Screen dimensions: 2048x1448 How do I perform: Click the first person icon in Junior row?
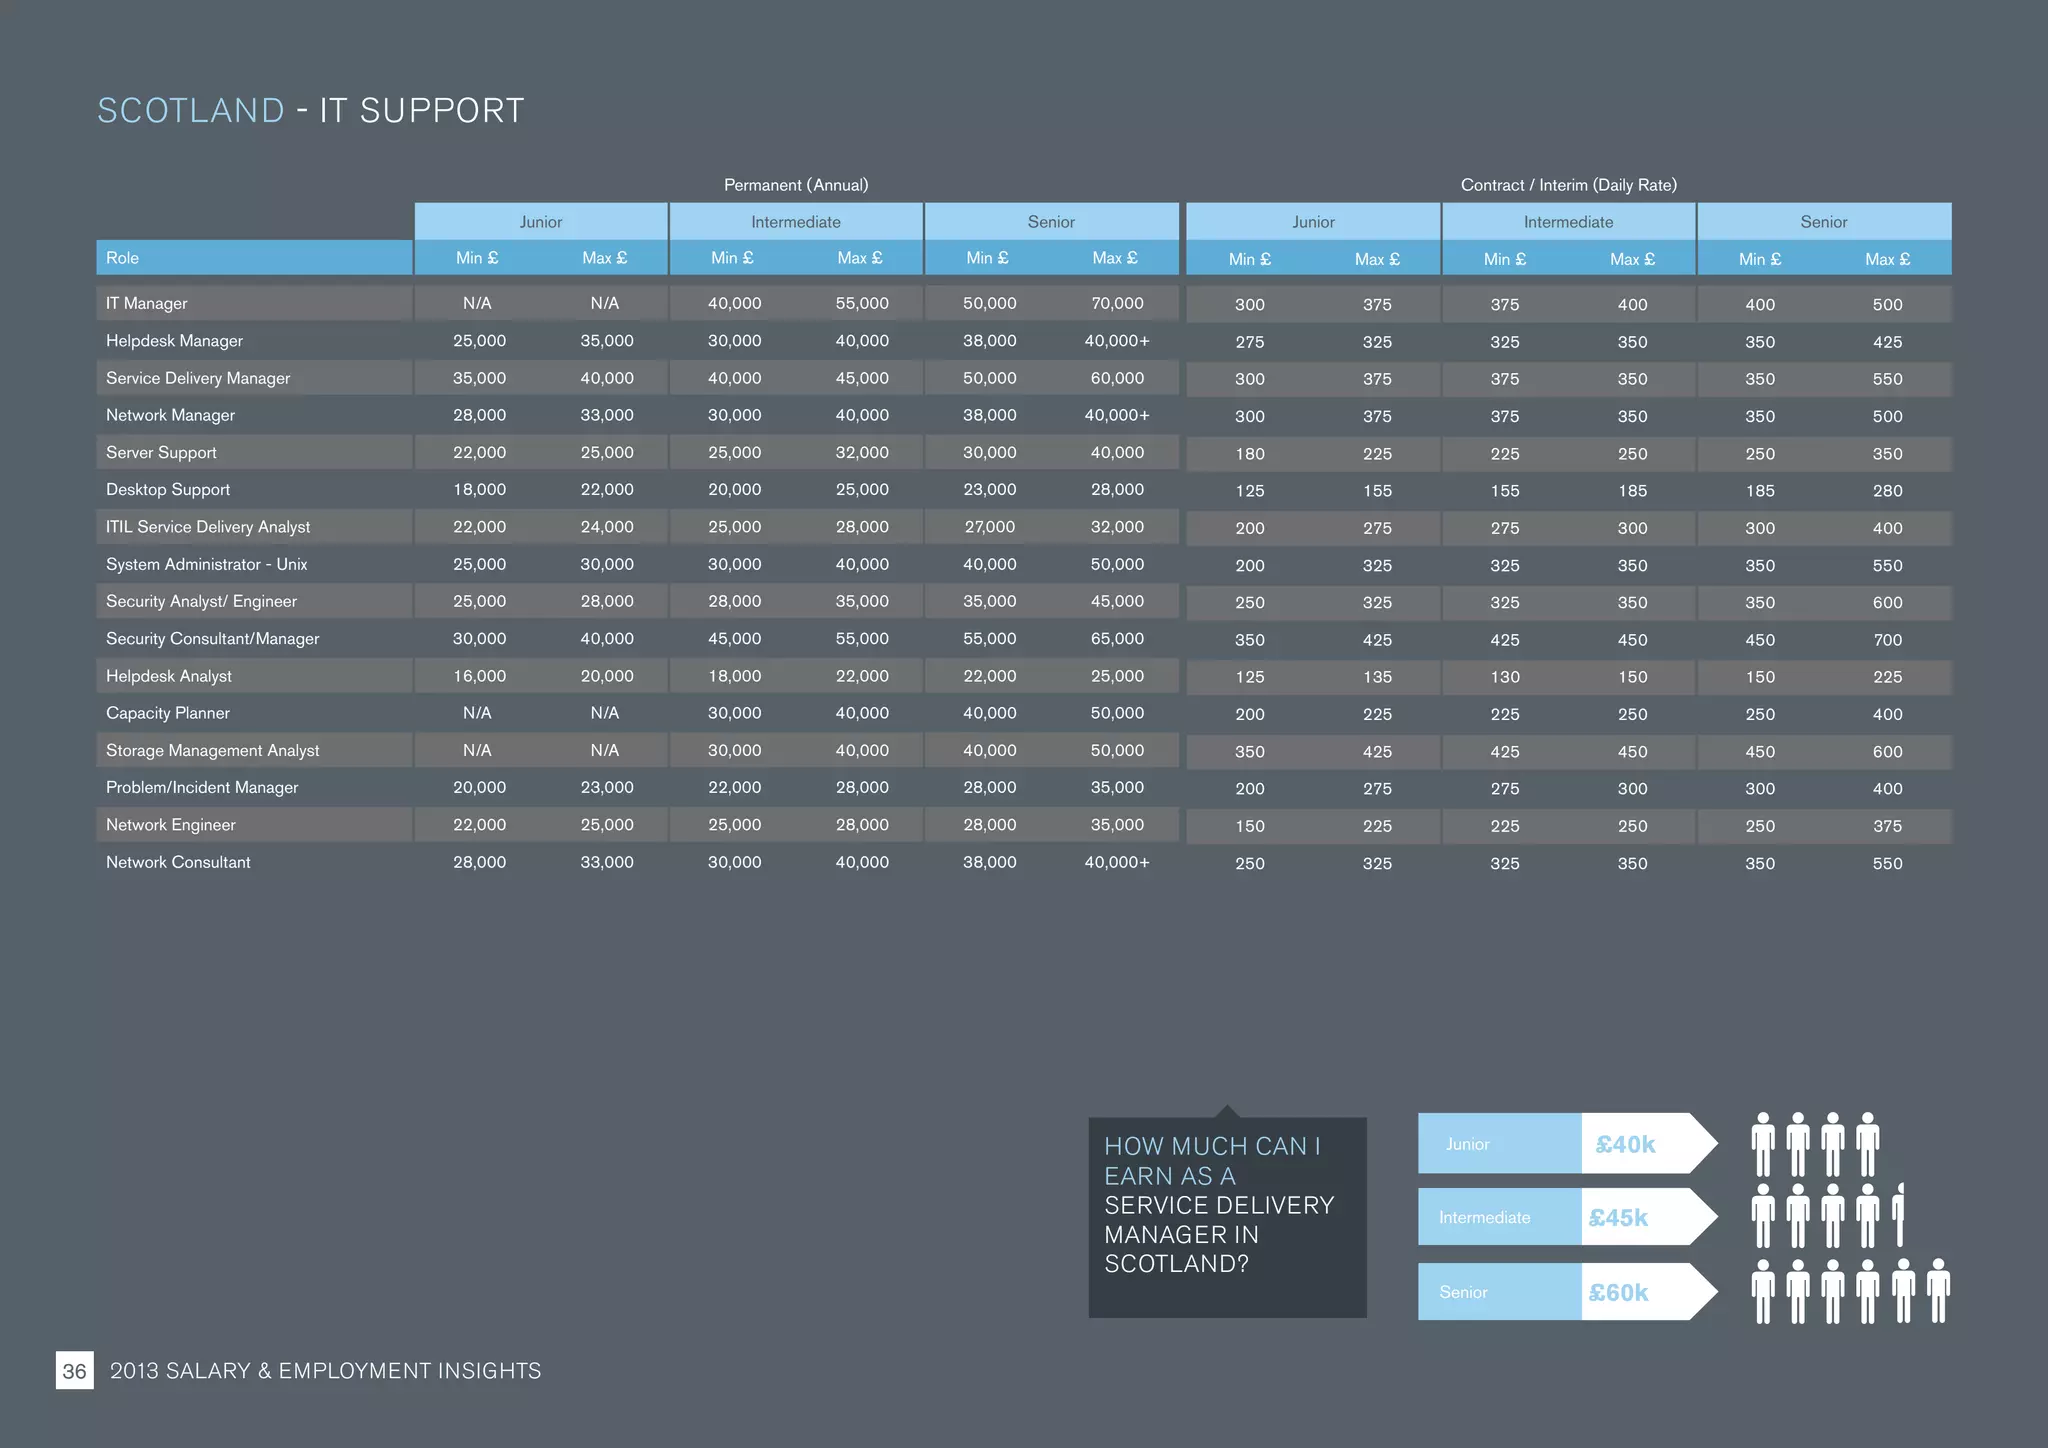(x=1763, y=1144)
